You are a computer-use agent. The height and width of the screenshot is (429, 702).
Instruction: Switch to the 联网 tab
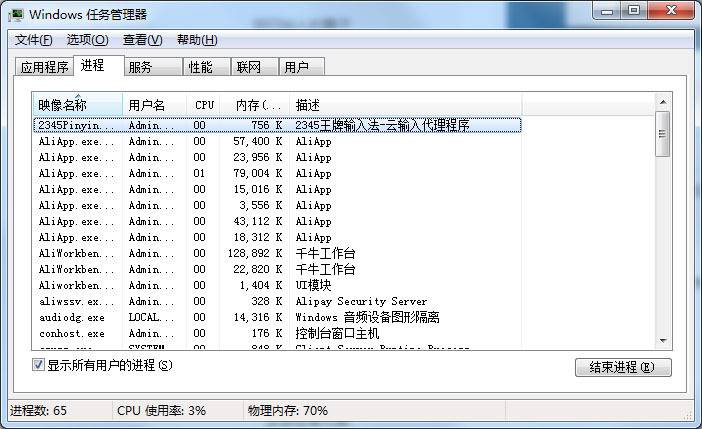coord(254,67)
